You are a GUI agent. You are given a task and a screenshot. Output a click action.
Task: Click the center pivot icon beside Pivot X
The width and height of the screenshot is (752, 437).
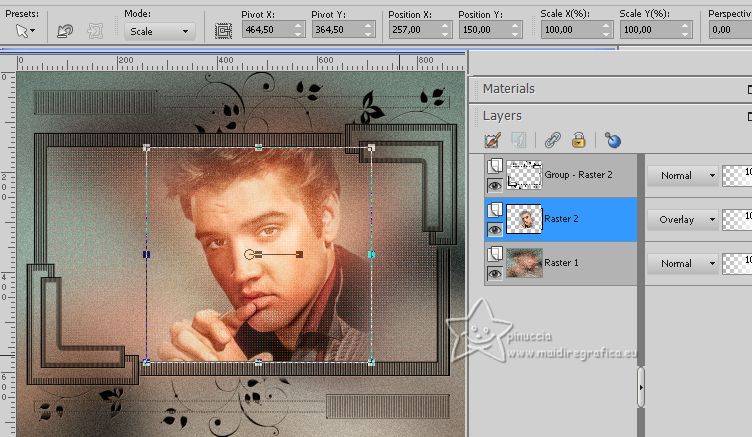coord(223,31)
